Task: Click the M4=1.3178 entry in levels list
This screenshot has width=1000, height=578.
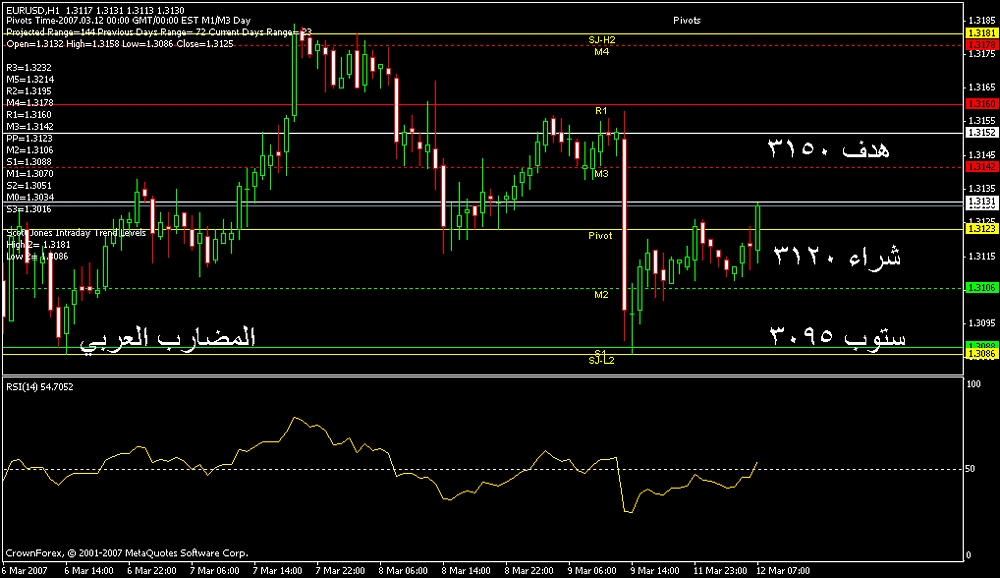Action: [x=30, y=103]
